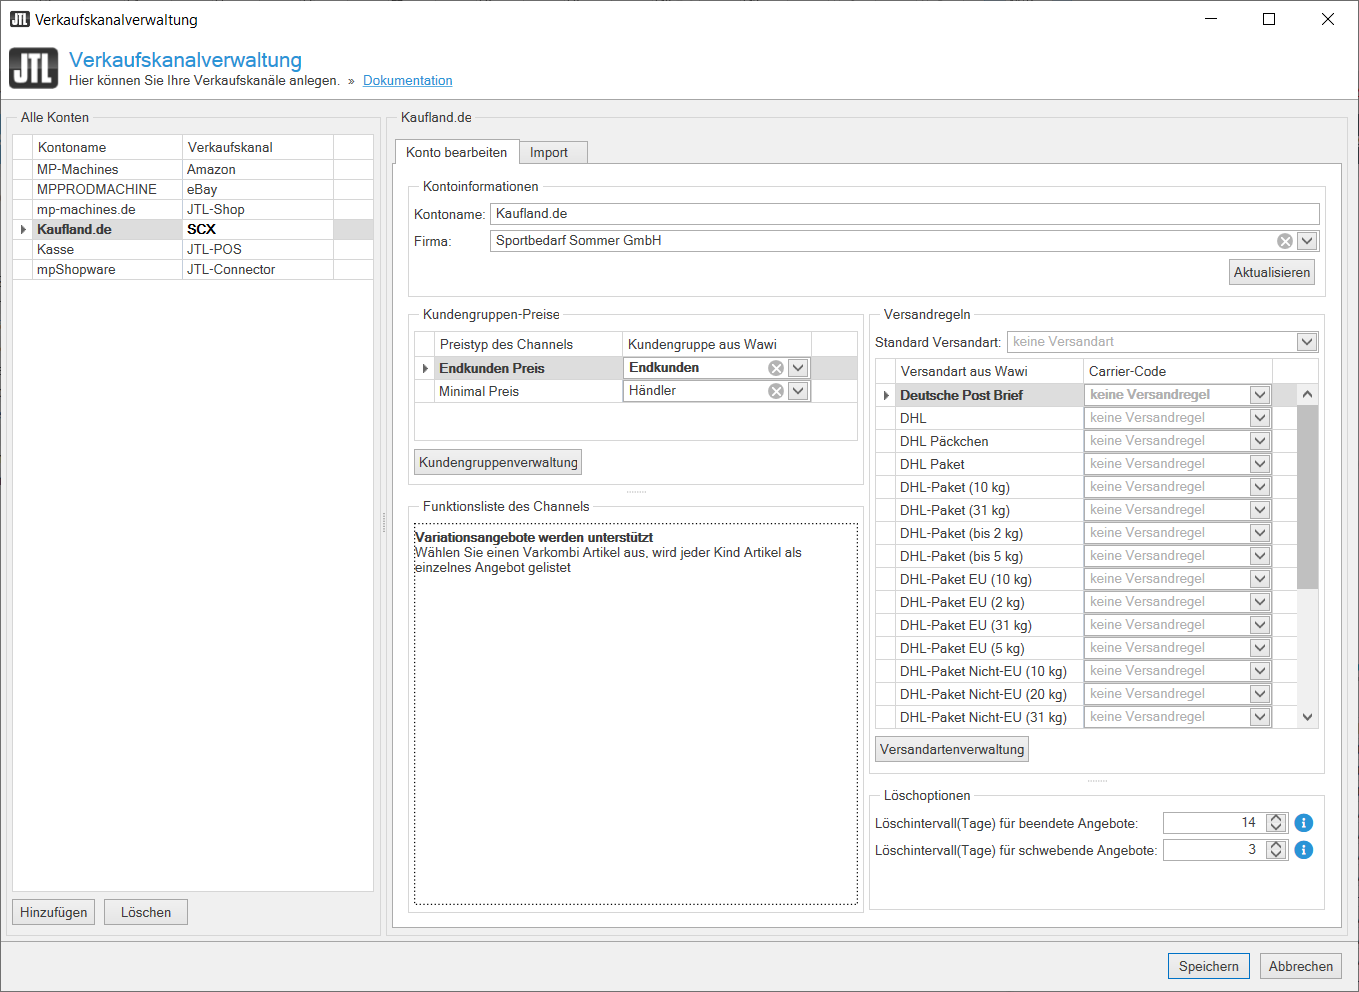
Task: Click the shipping list scrollbar down arrow
Action: (1307, 717)
